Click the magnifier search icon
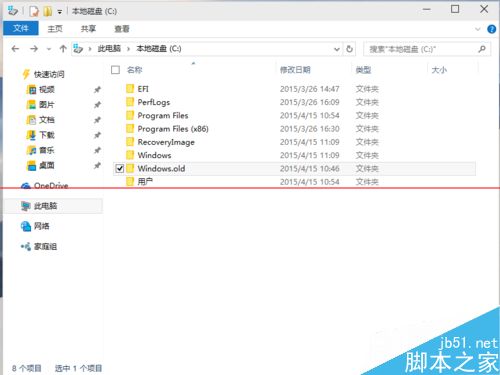The height and width of the screenshot is (375, 500). (x=482, y=49)
